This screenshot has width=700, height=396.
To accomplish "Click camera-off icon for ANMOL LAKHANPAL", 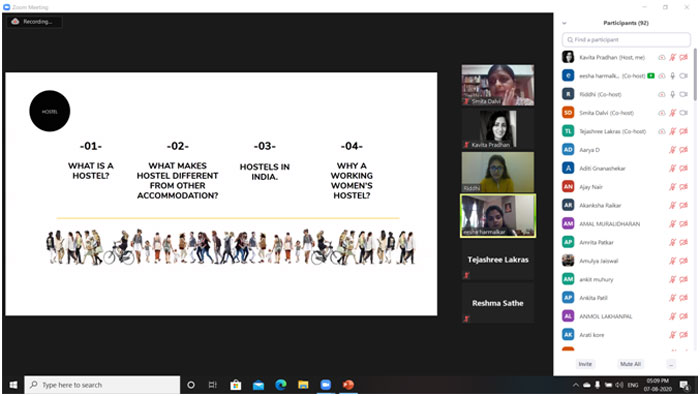I will point(683,316).
